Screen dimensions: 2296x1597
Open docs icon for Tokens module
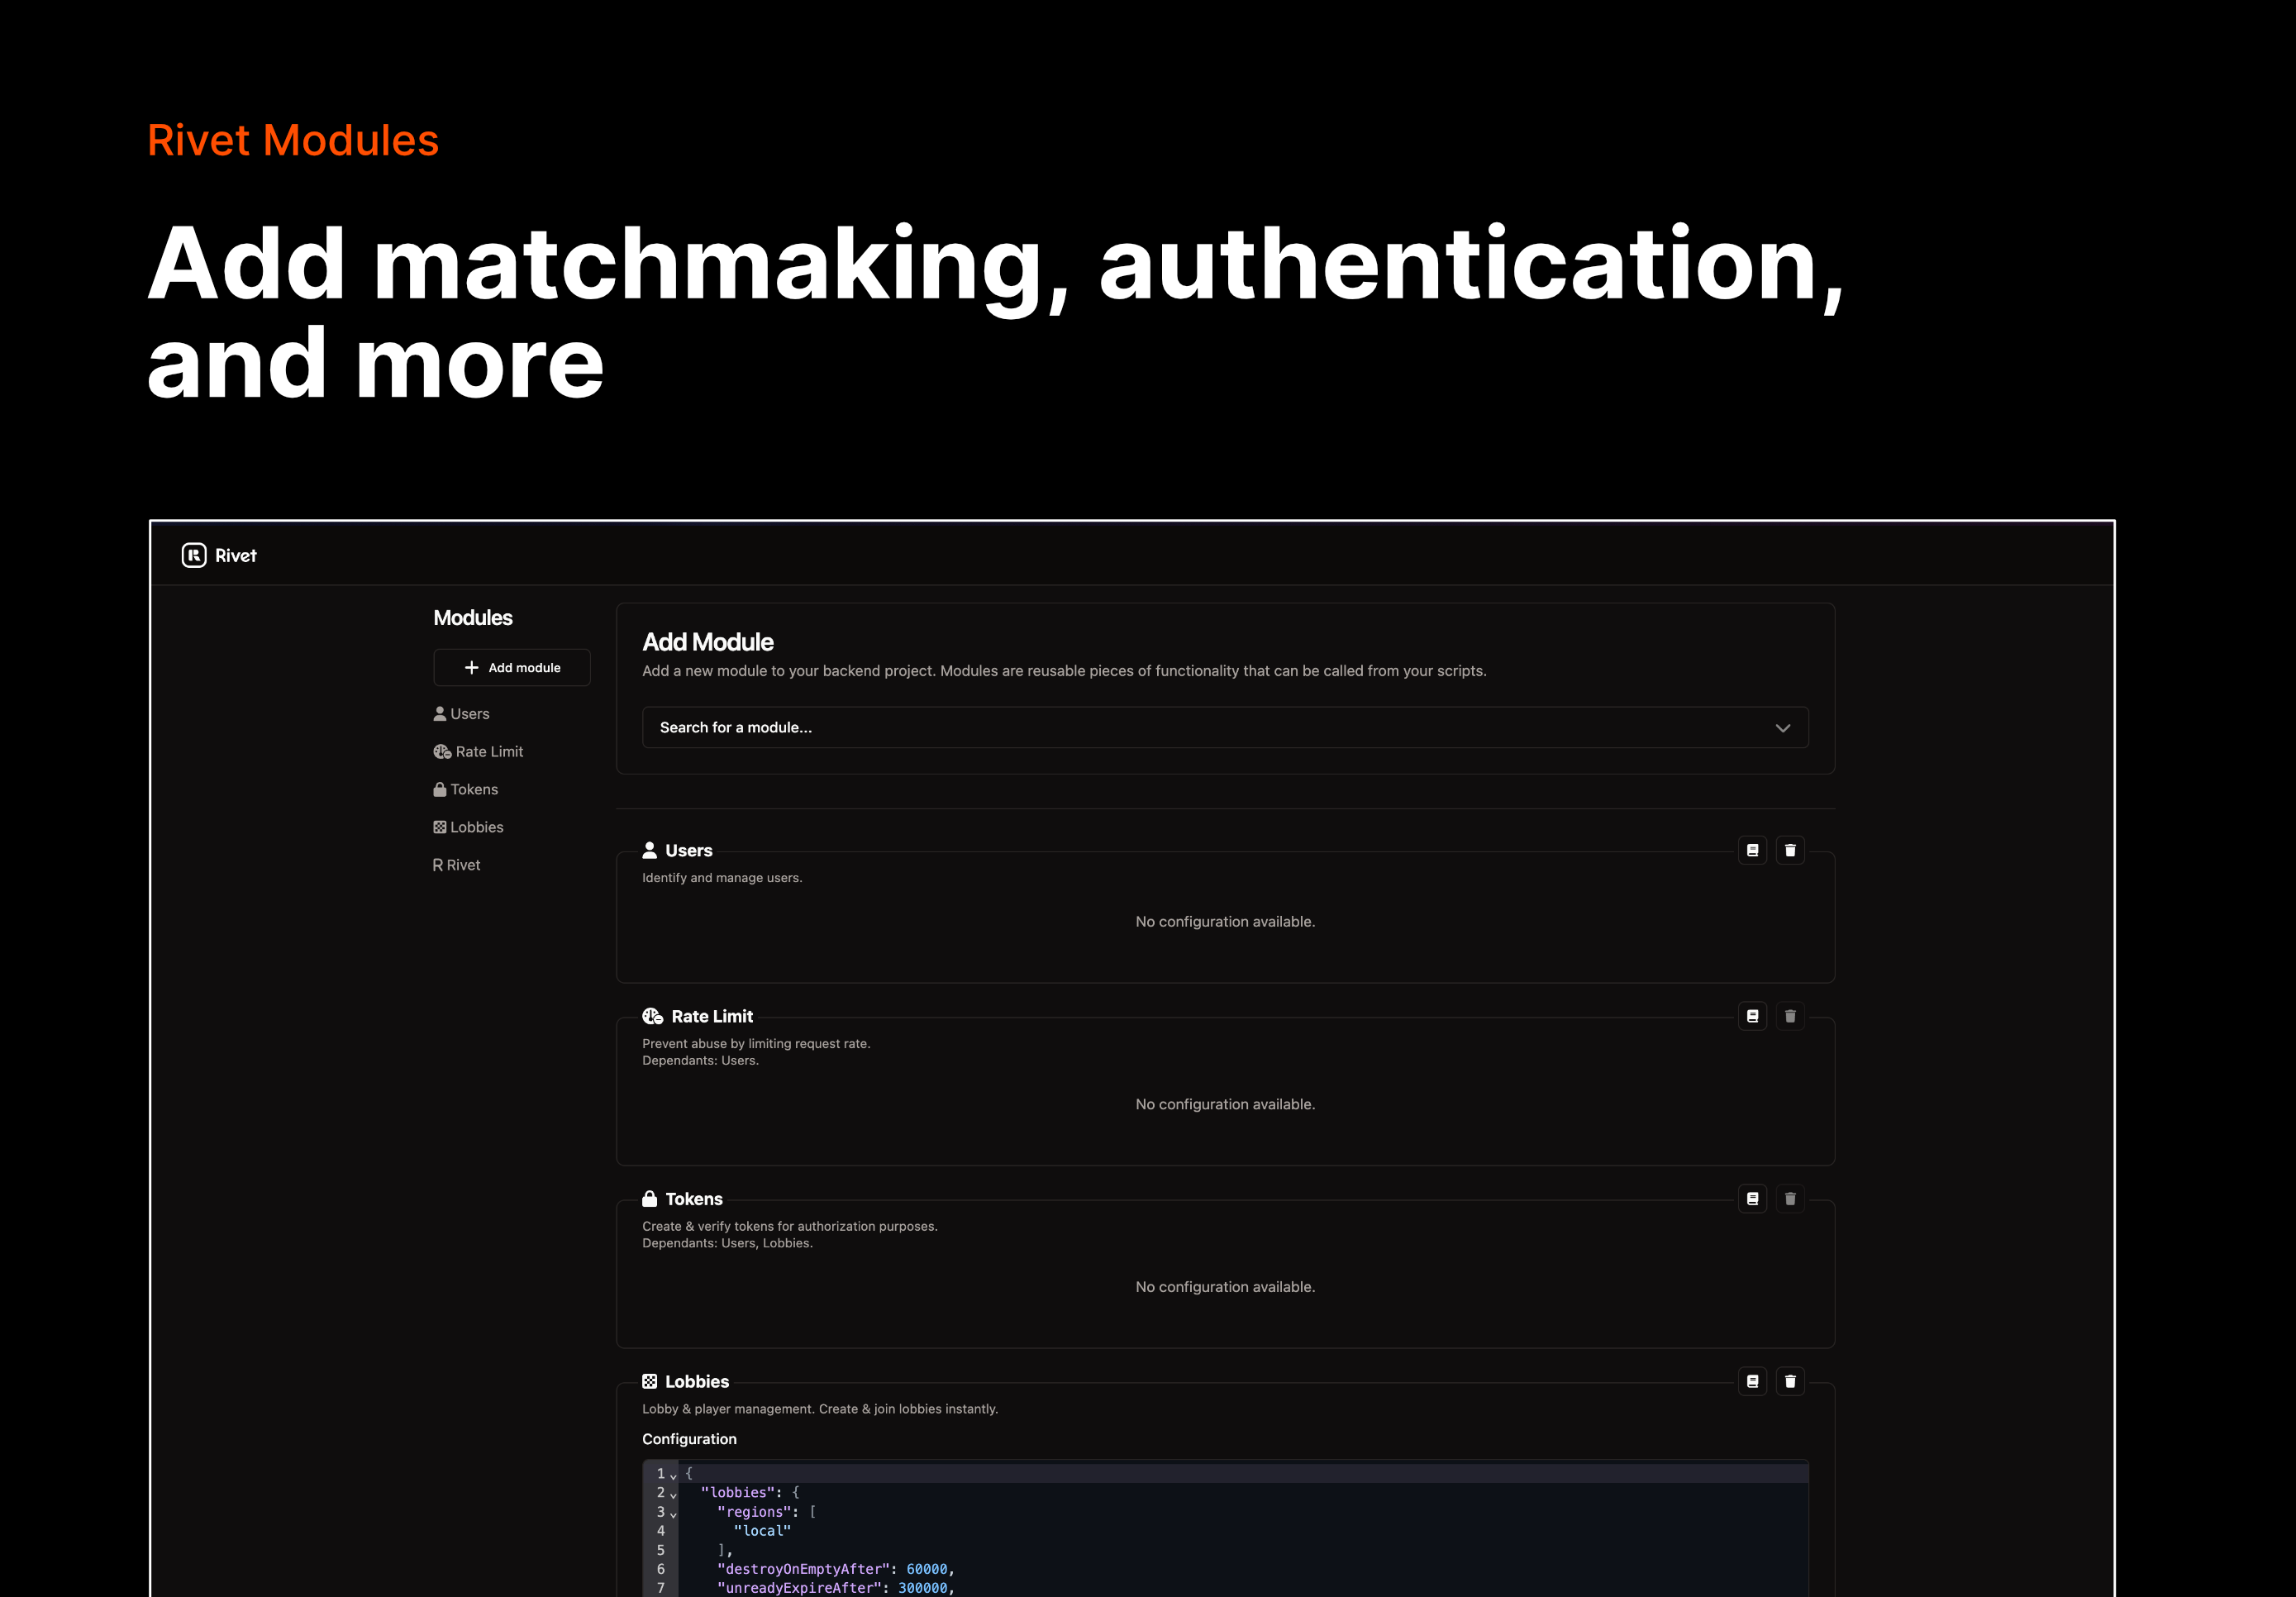click(x=1752, y=1199)
